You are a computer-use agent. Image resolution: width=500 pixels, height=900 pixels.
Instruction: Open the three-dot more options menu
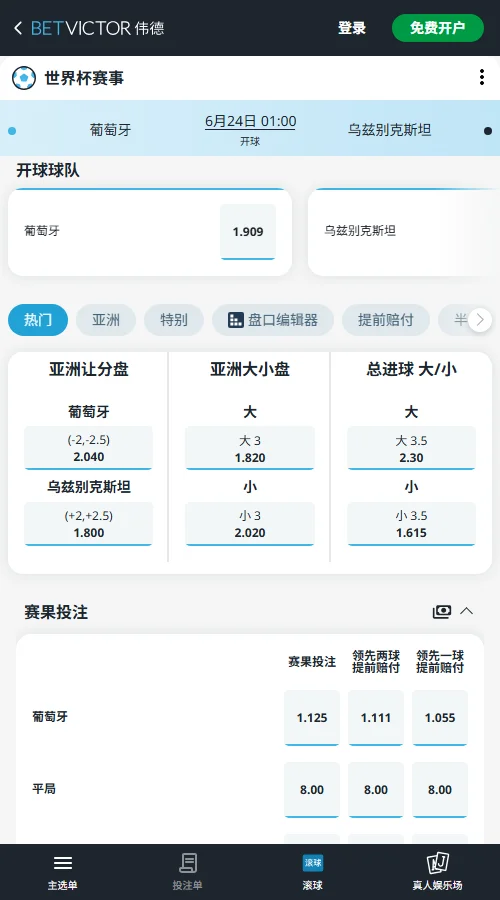pos(482,77)
